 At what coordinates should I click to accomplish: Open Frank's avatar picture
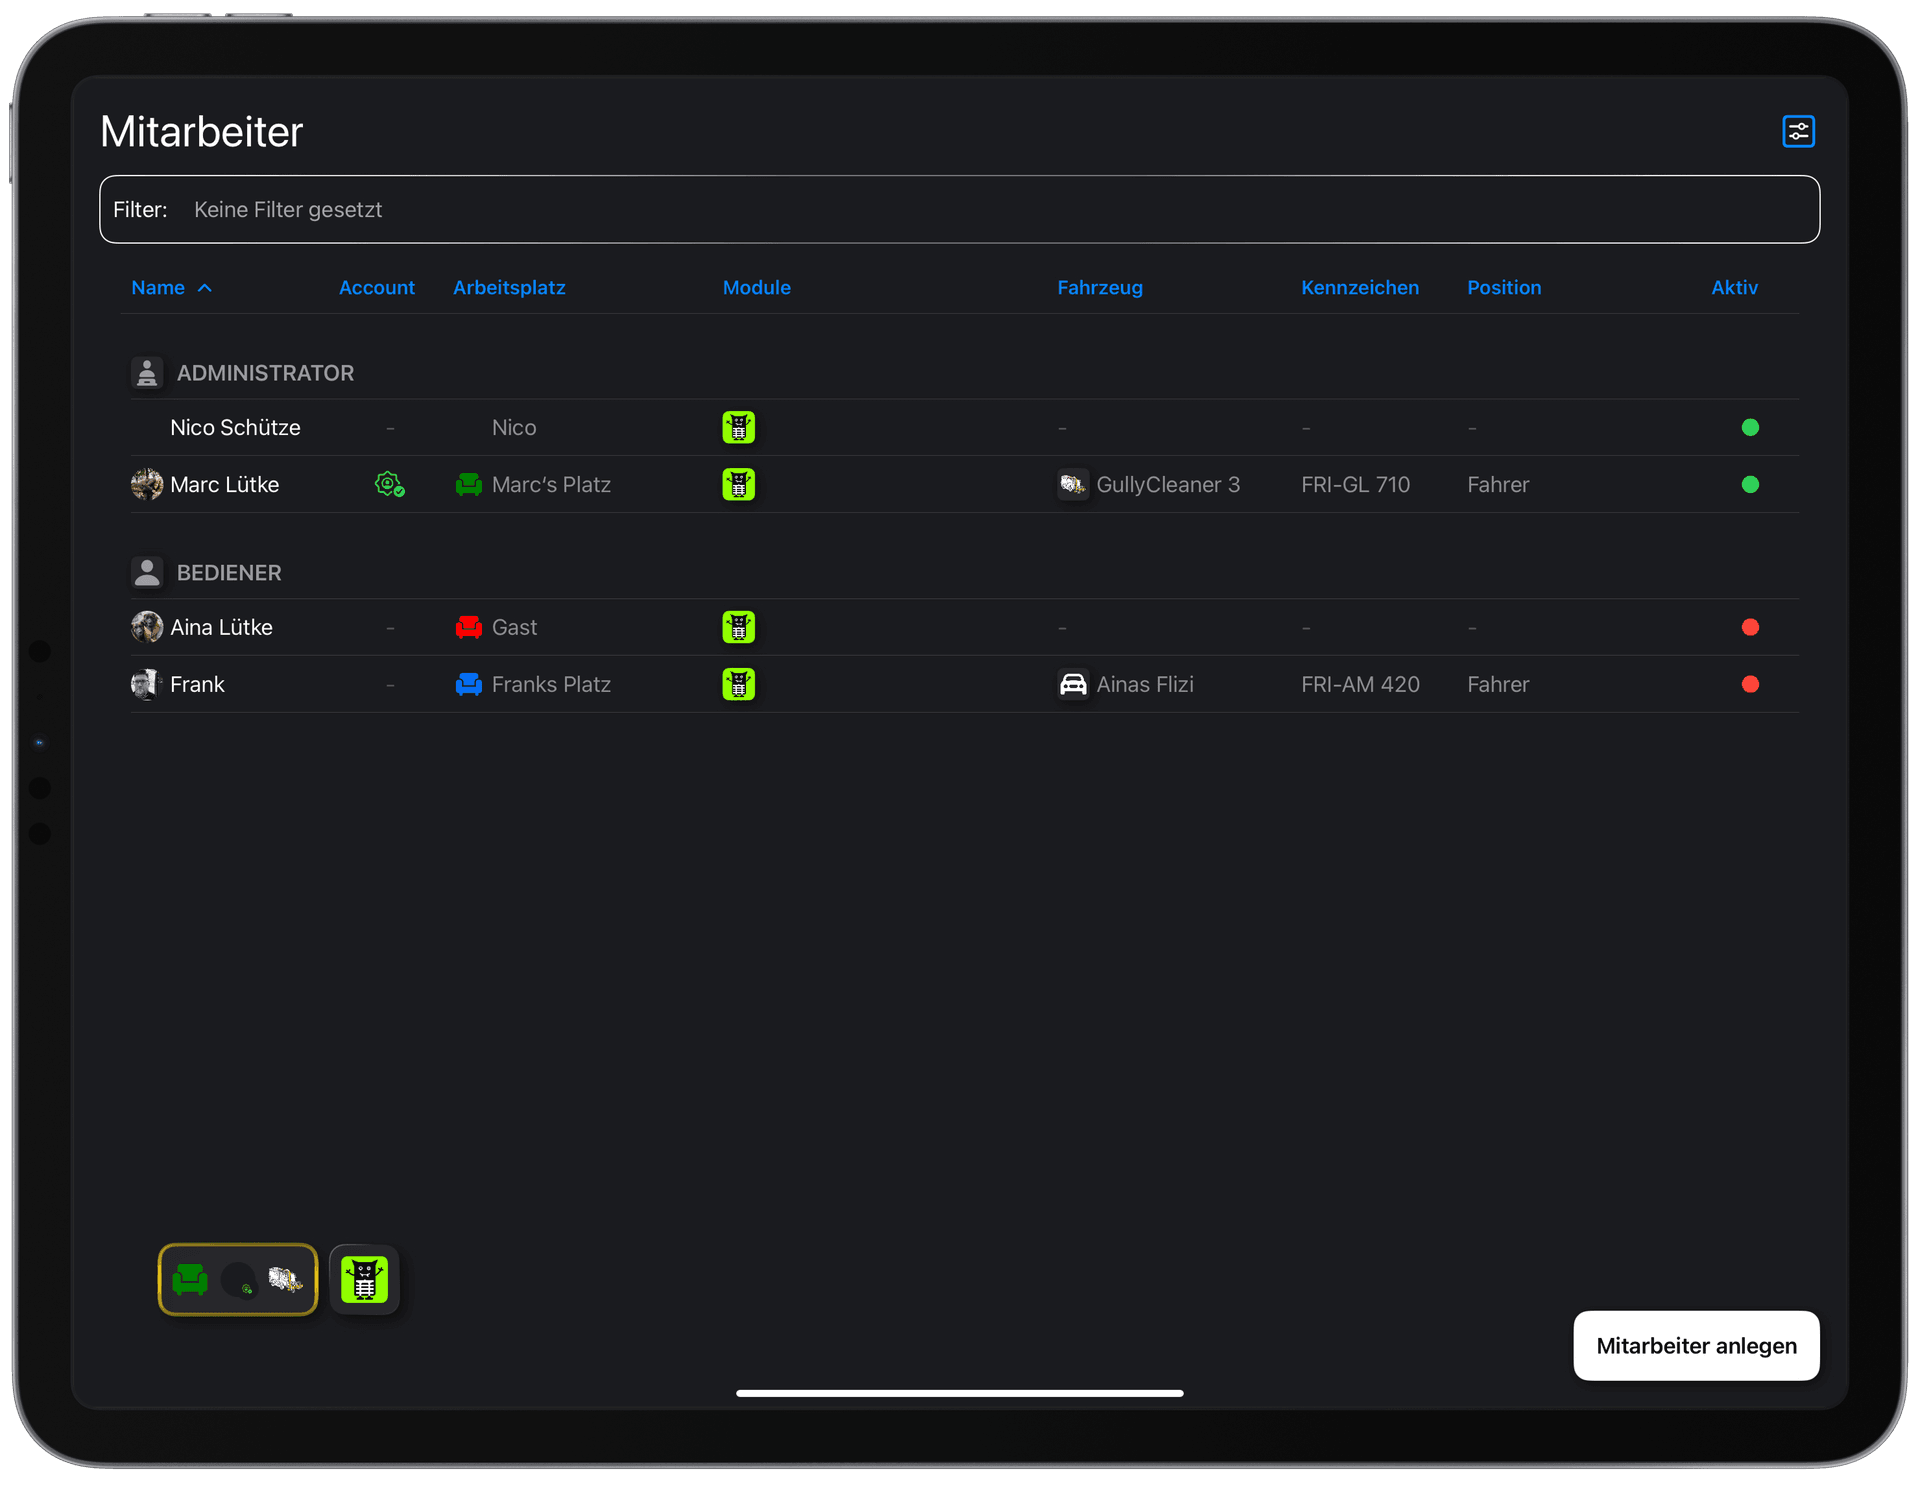tap(147, 684)
